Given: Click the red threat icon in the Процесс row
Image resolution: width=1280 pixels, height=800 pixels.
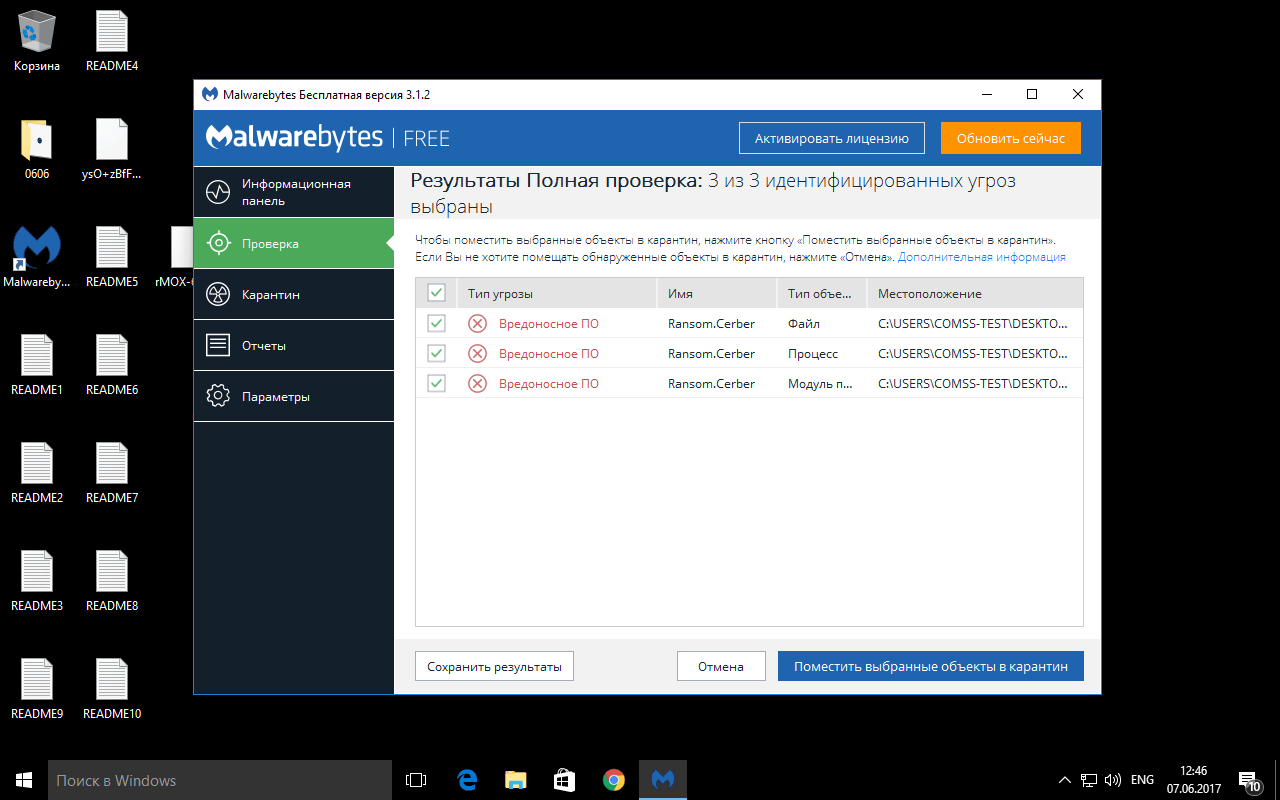Looking at the screenshot, I should click(x=478, y=353).
